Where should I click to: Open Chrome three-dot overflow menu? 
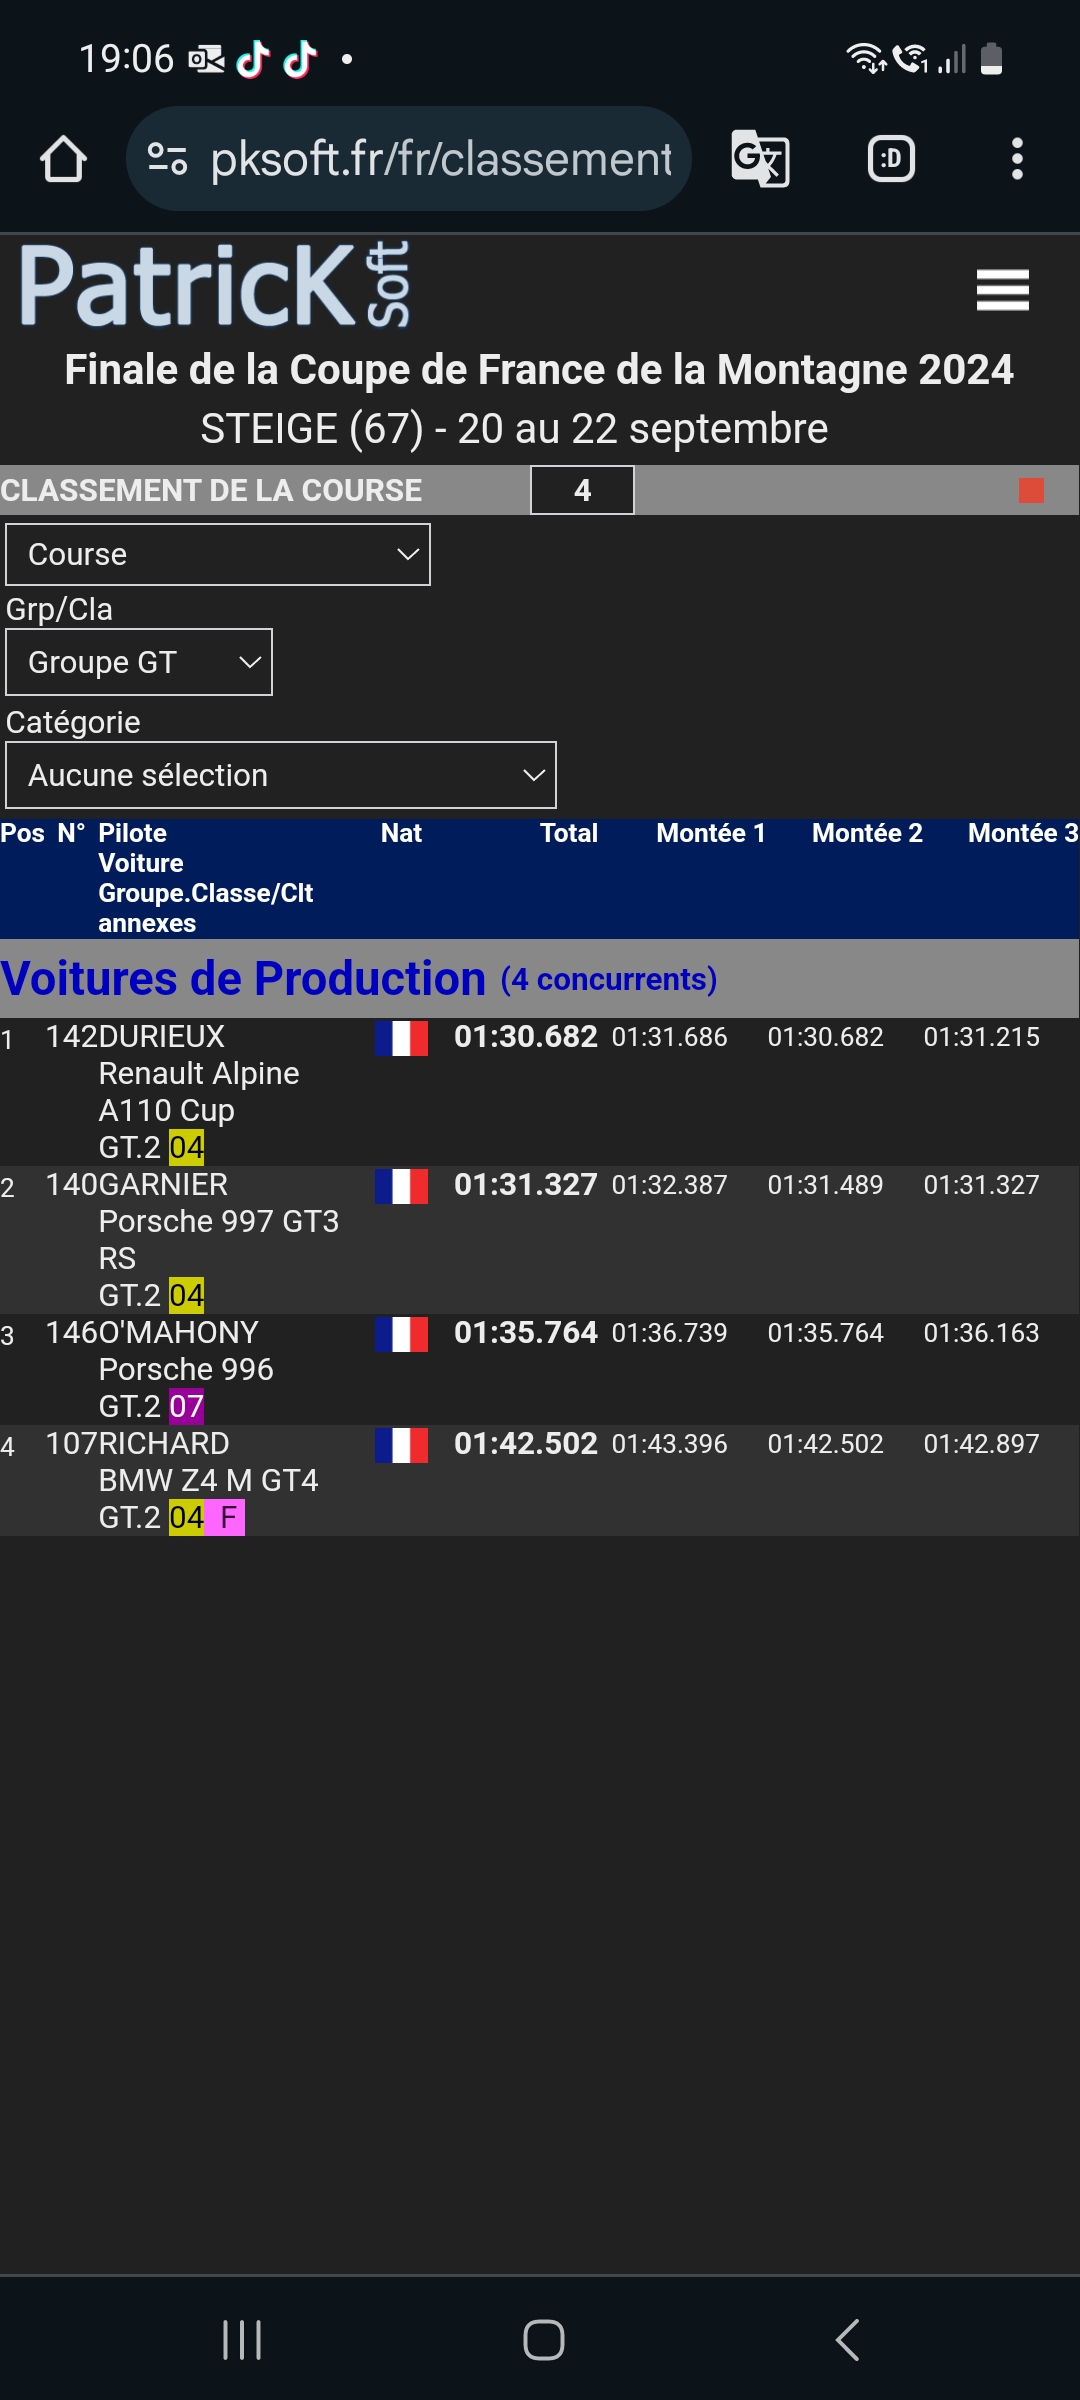tap(1017, 159)
